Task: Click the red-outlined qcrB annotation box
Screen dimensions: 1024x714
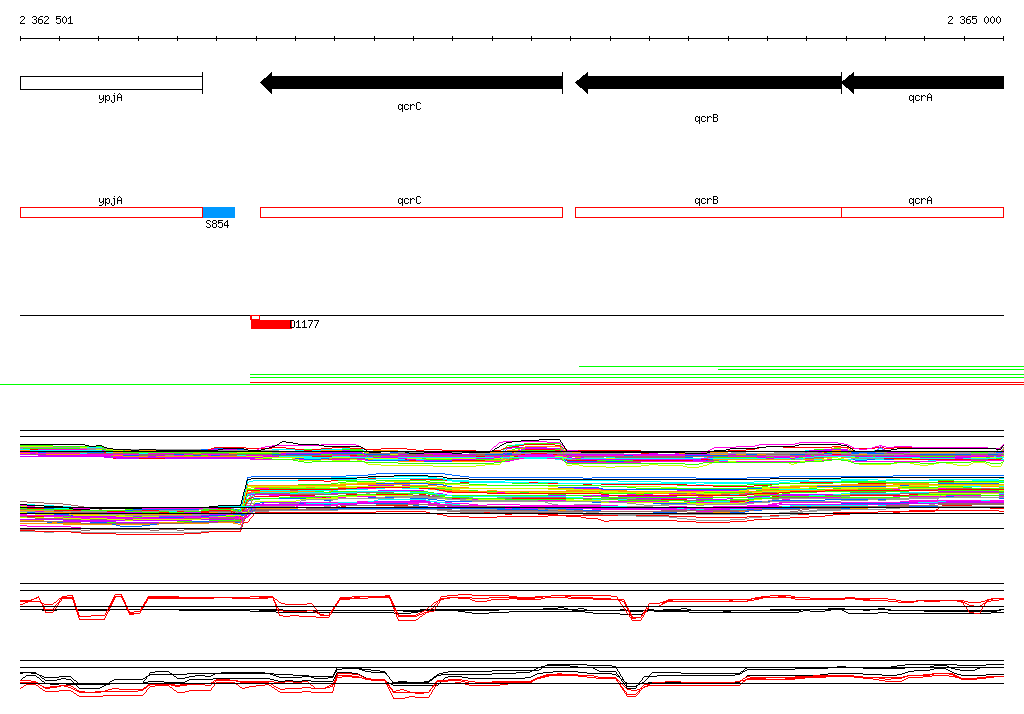Action: coord(708,212)
